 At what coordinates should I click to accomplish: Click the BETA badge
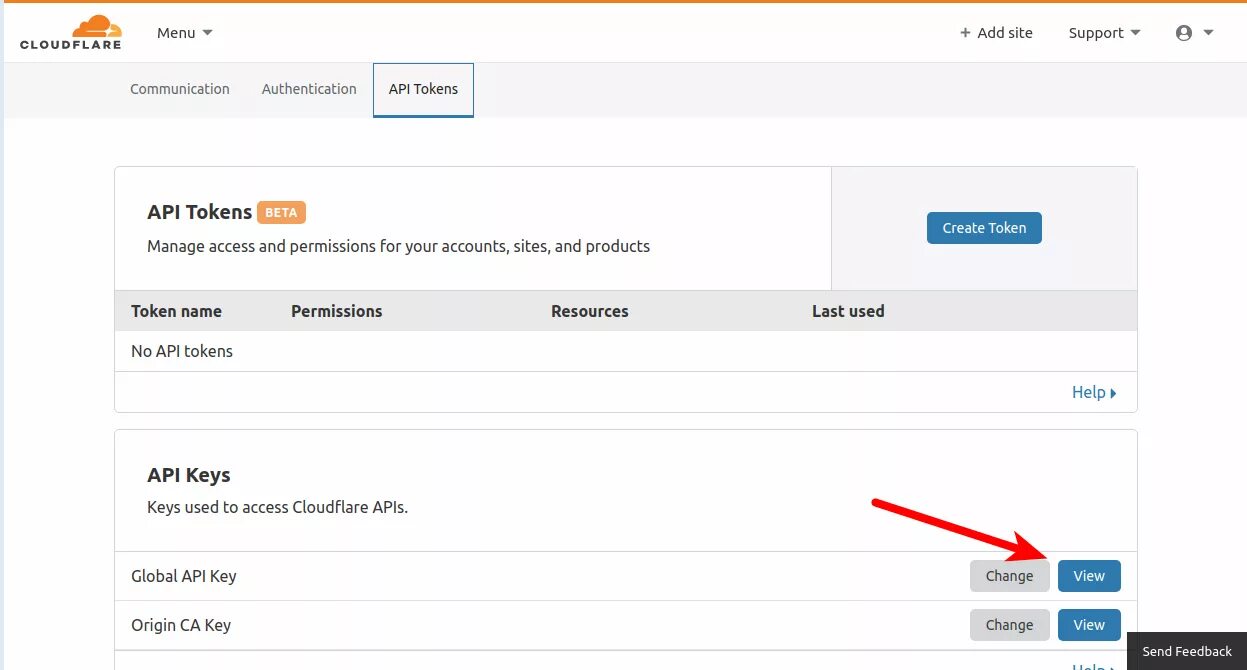point(281,213)
